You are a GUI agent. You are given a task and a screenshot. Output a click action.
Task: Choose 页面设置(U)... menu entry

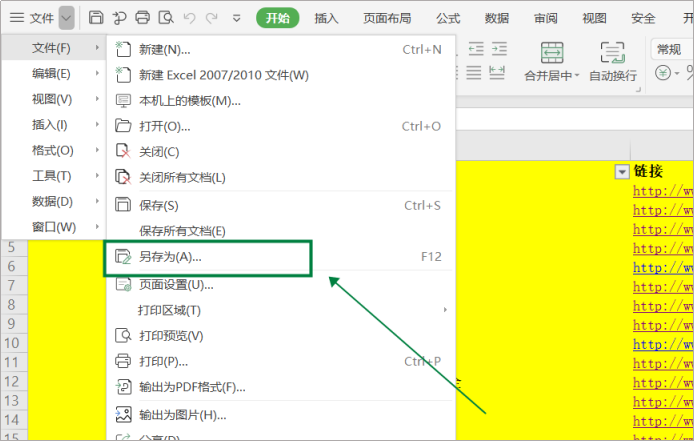tap(281, 285)
